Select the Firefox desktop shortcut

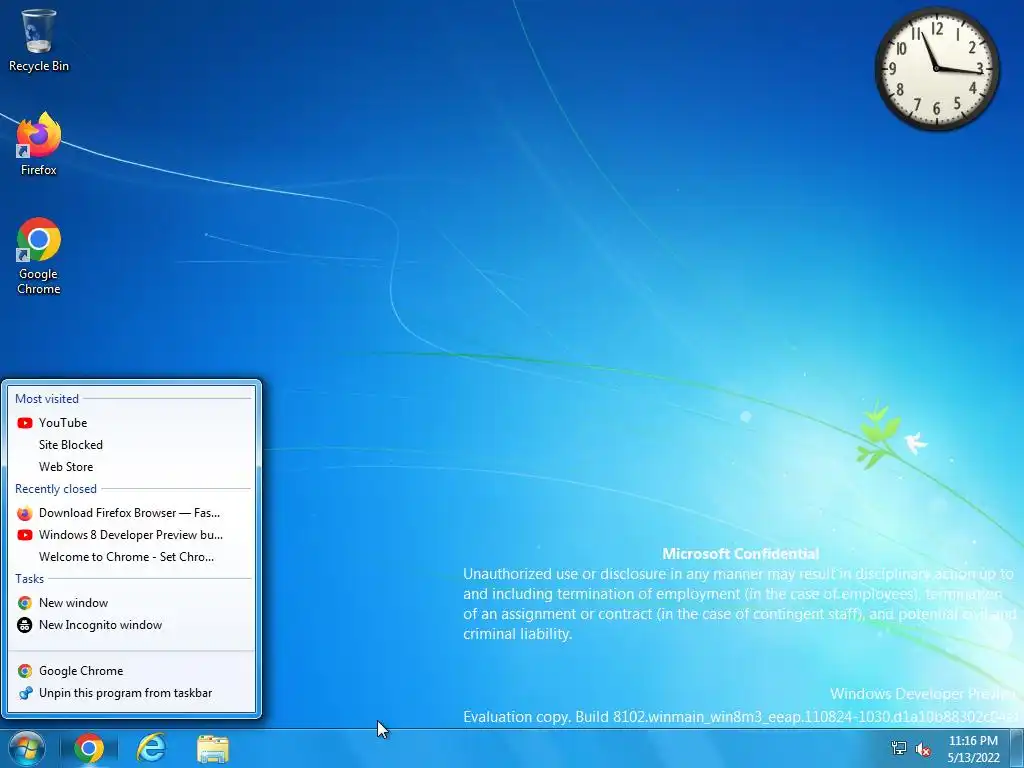click(39, 144)
